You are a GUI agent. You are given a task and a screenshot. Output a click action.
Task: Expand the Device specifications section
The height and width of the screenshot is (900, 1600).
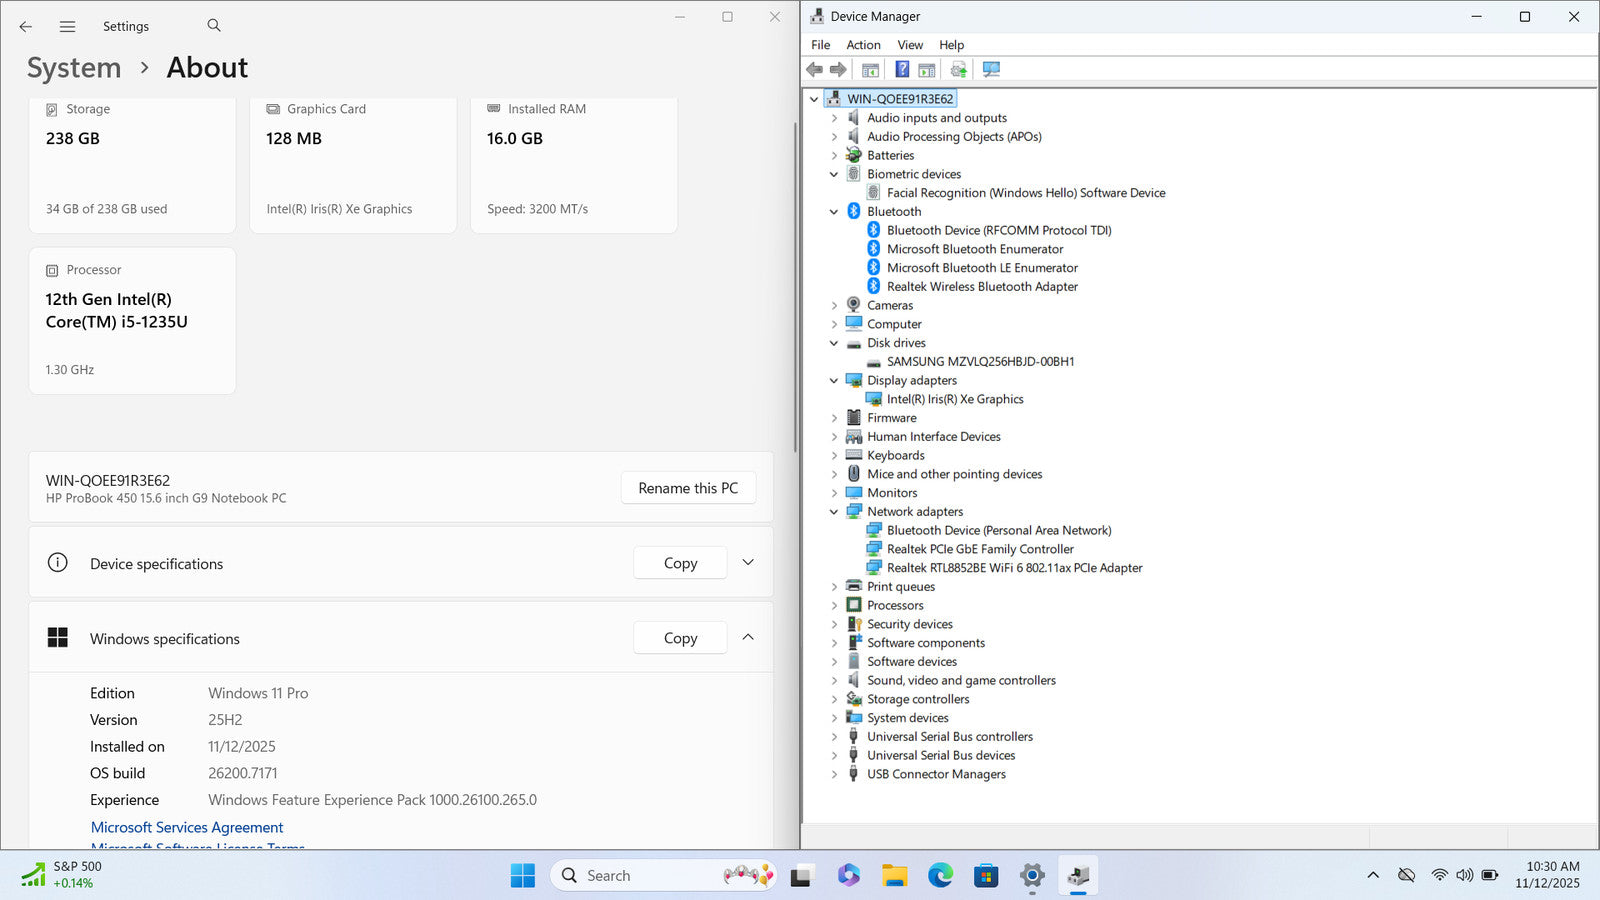coord(748,563)
